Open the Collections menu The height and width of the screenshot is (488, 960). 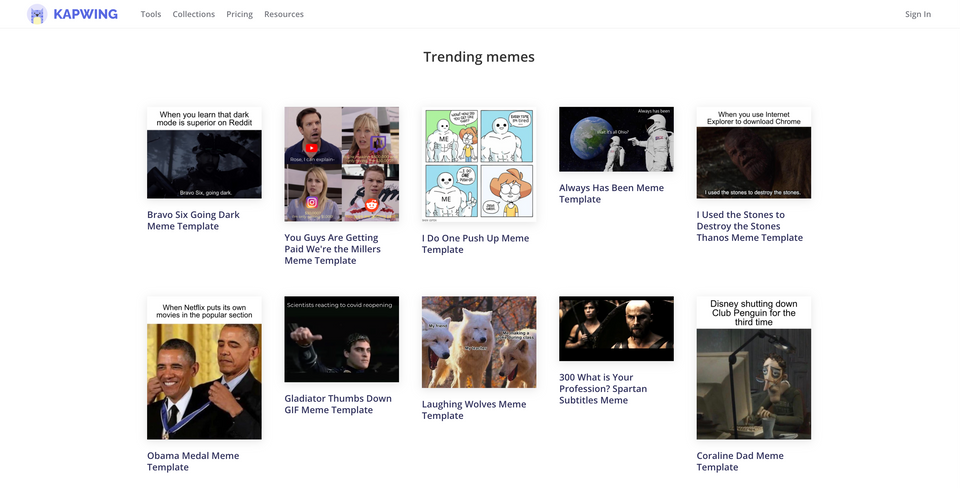coord(193,15)
